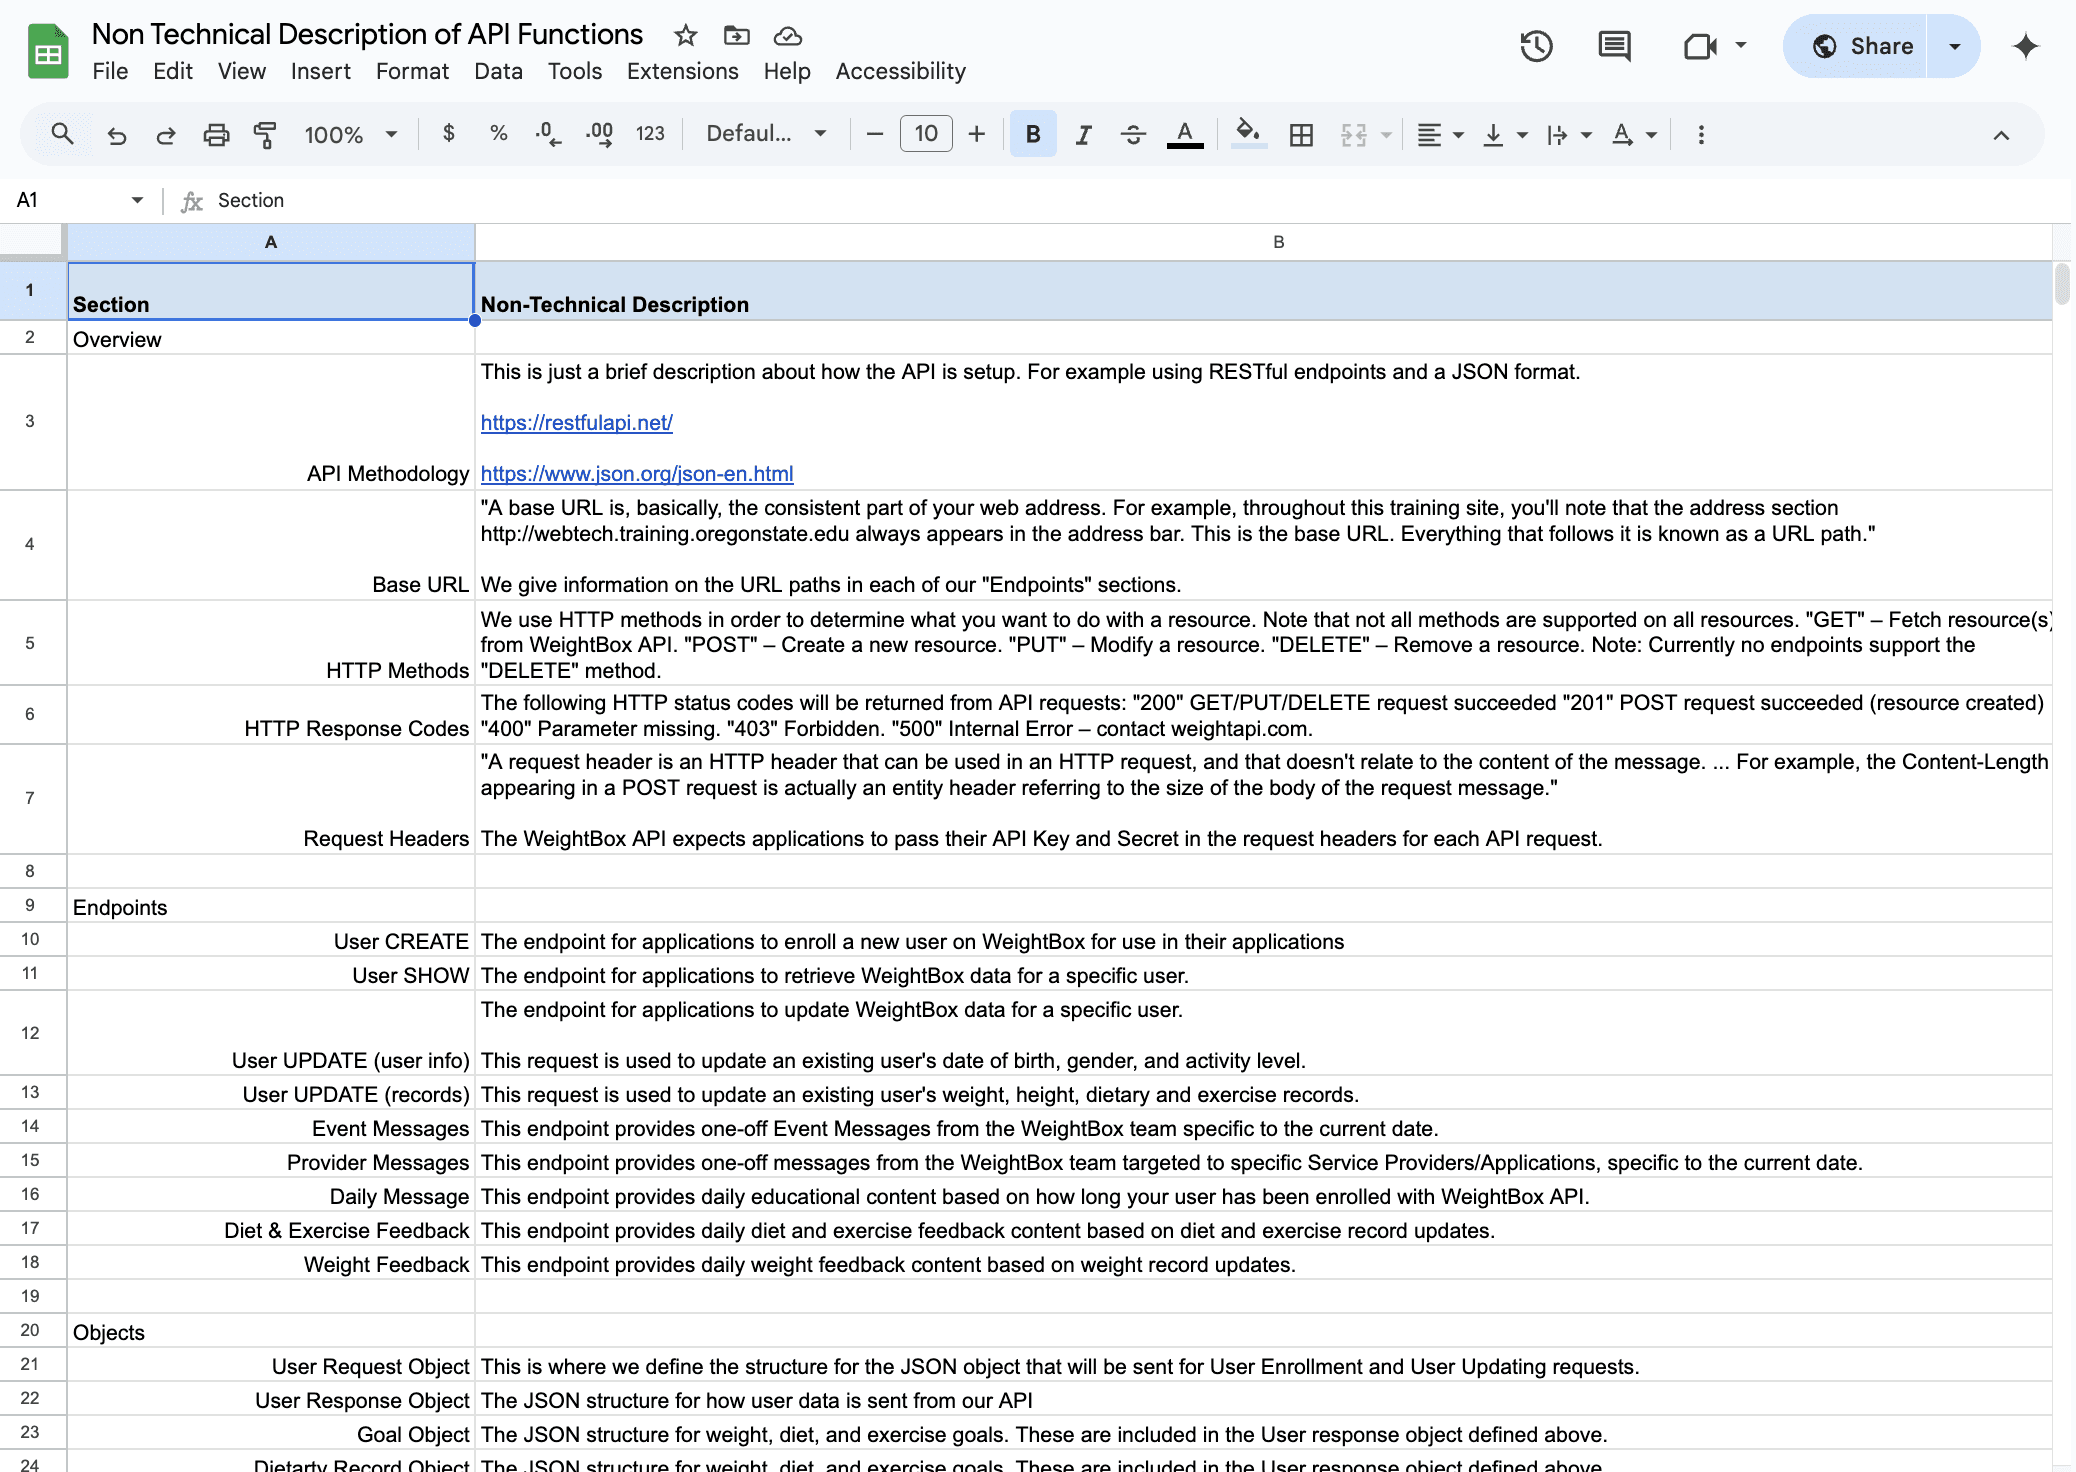Select the Objects cell

[271, 1331]
